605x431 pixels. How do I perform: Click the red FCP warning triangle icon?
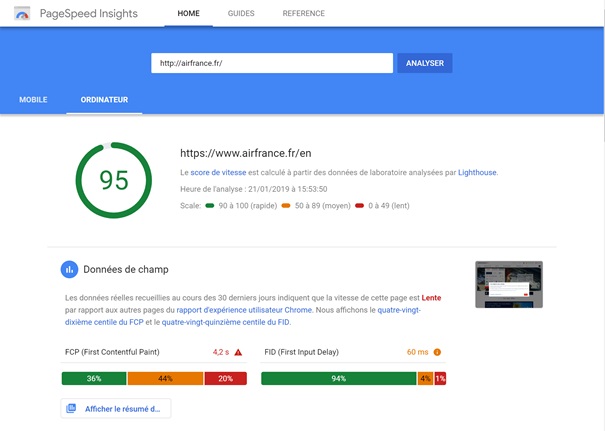[x=238, y=352]
